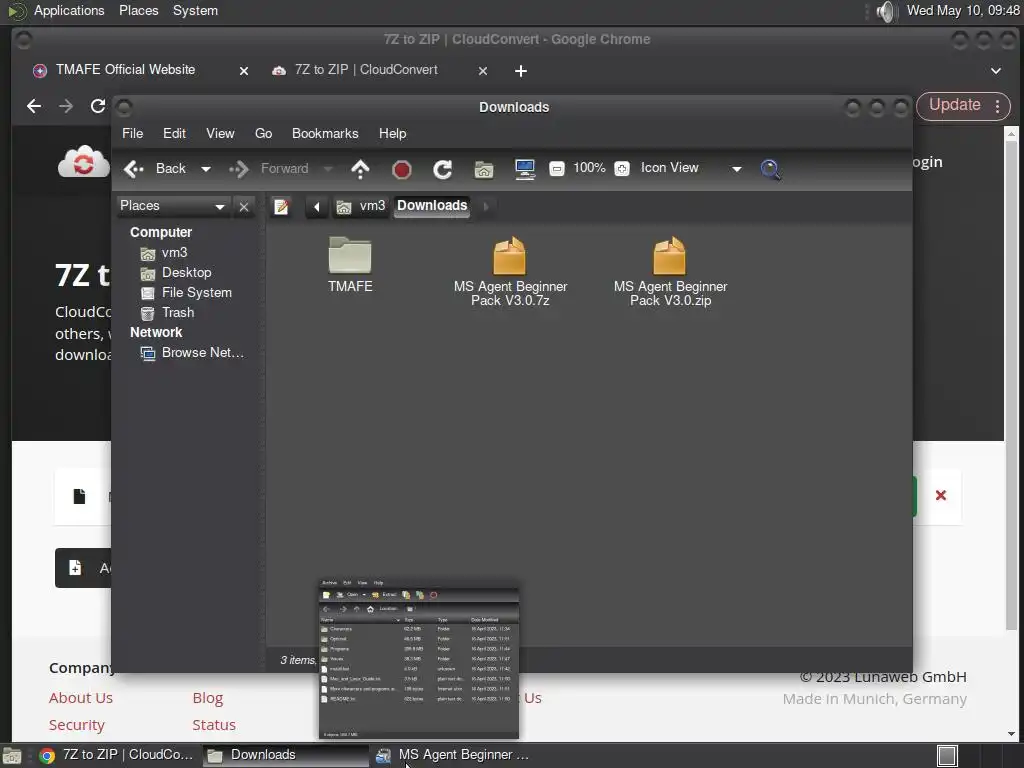Open the Edit menu in Downloads window
This screenshot has height=768, width=1024.
[x=174, y=133]
